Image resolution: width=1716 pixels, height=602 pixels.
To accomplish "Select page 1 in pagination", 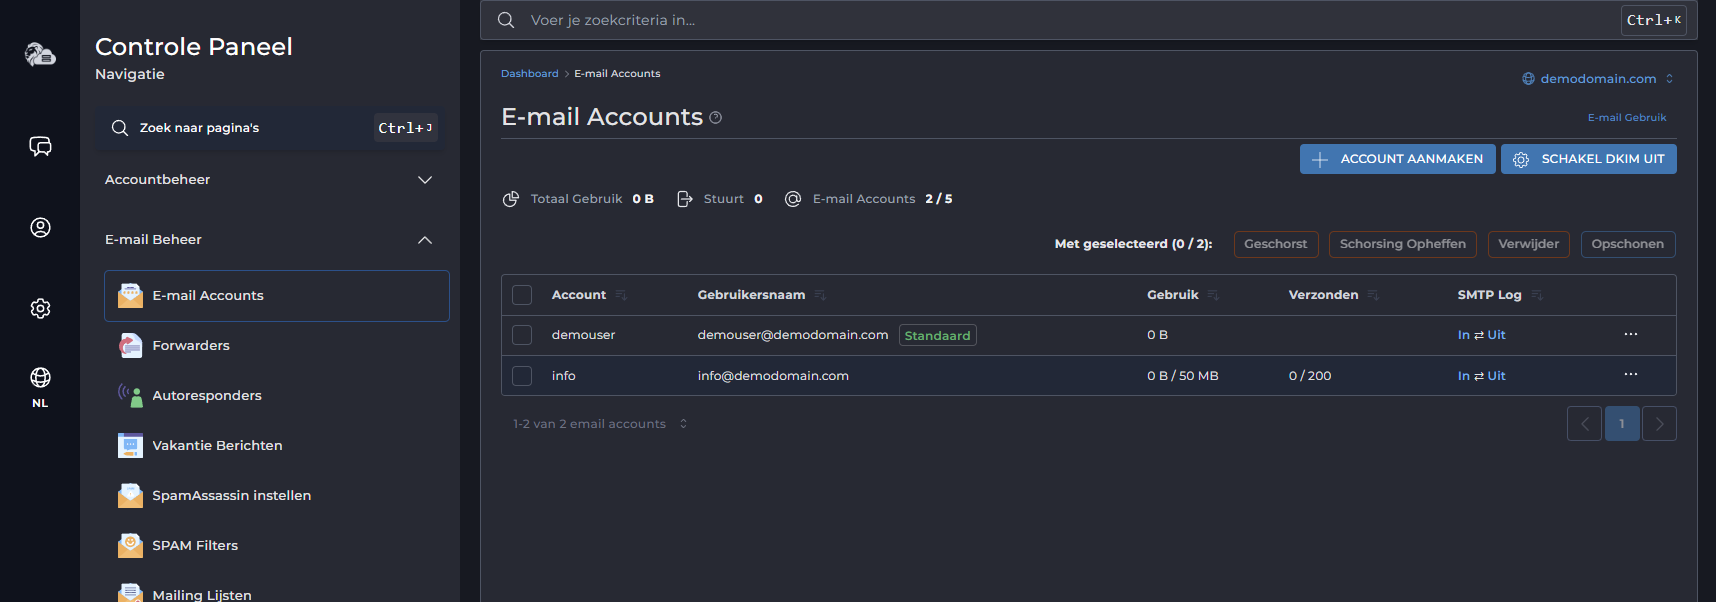I will click(1622, 424).
